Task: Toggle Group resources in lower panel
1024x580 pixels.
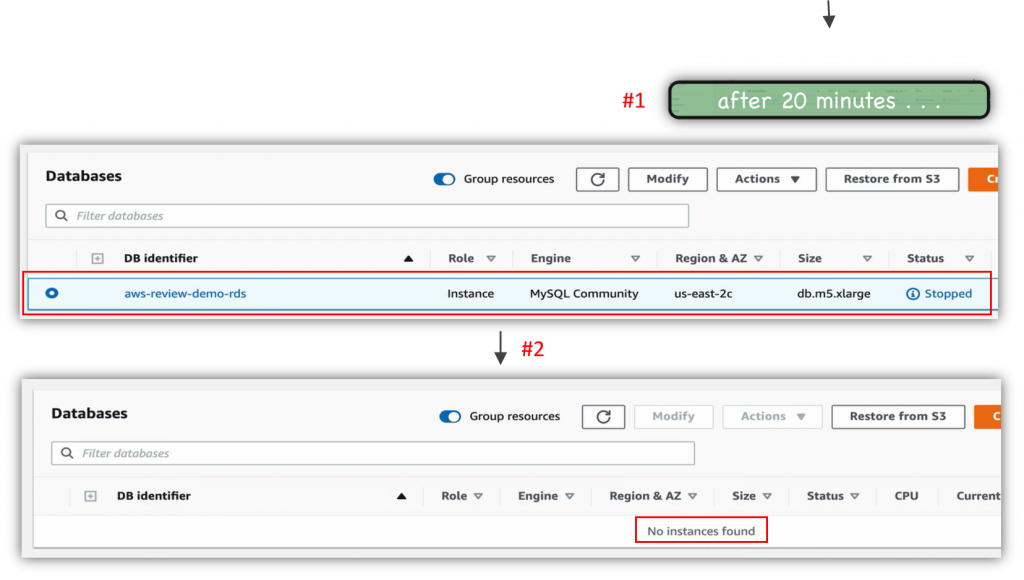Action: 450,417
